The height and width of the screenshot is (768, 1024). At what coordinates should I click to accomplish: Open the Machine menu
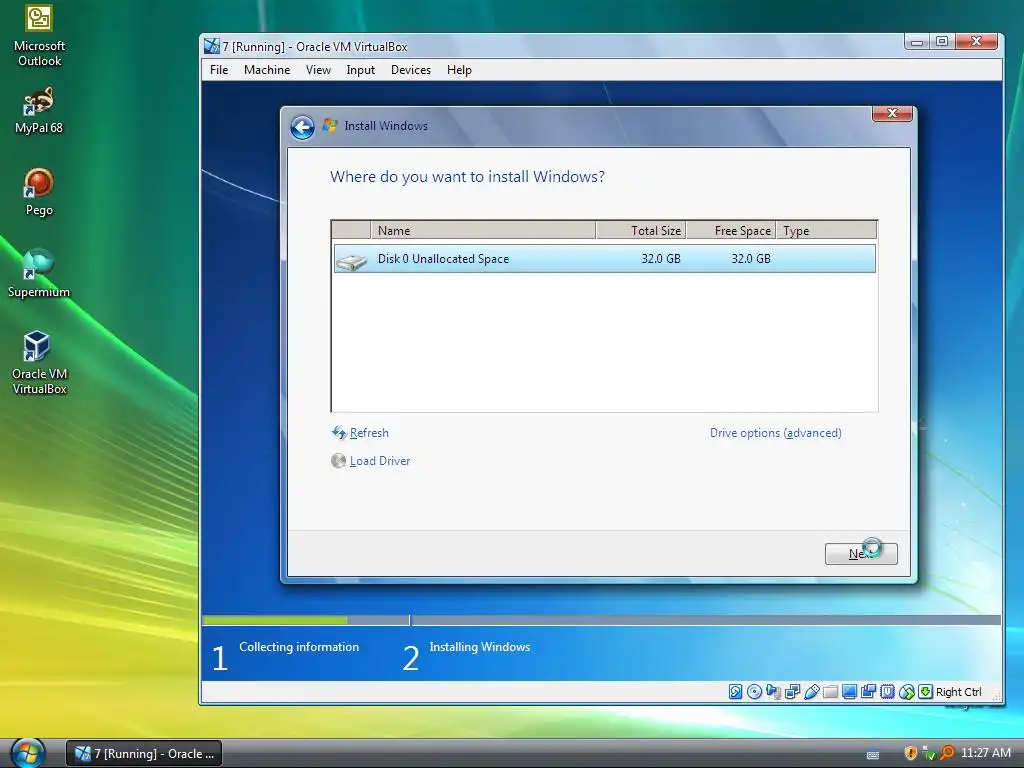(266, 70)
